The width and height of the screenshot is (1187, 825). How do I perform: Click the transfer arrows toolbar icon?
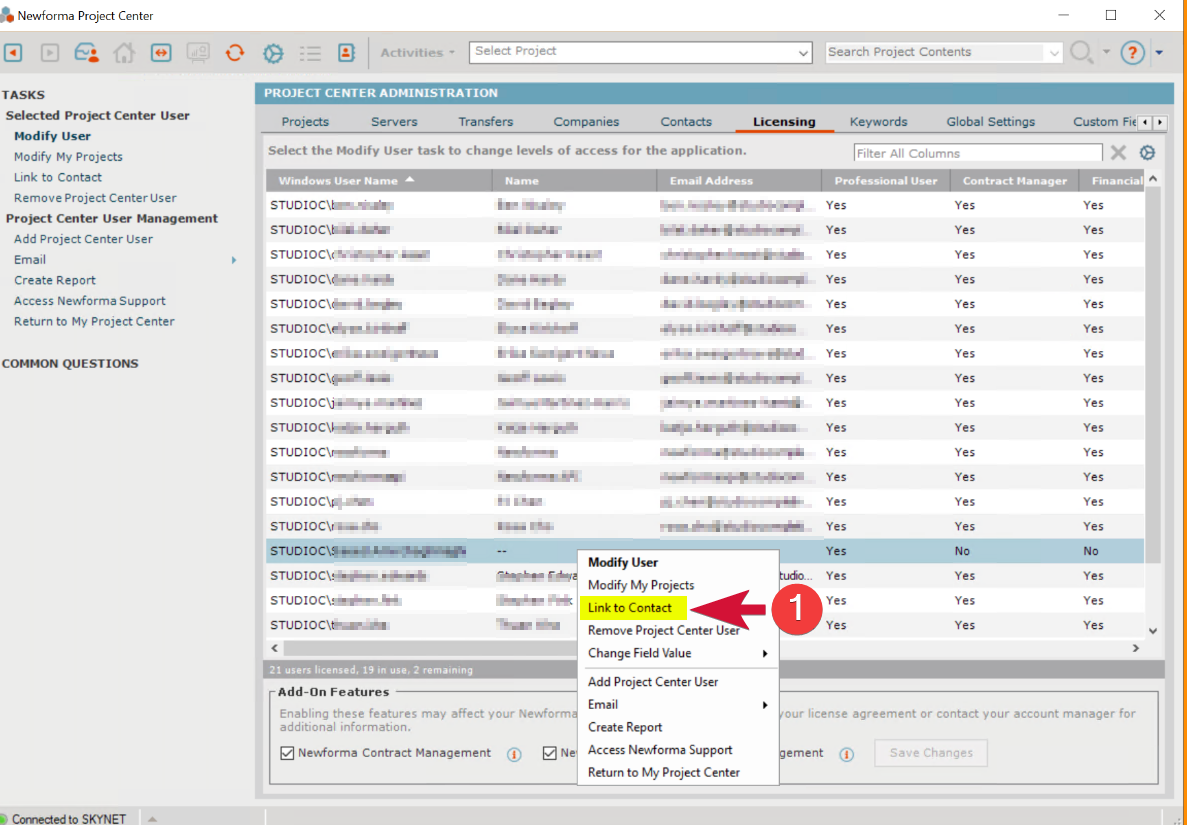[x=161, y=52]
